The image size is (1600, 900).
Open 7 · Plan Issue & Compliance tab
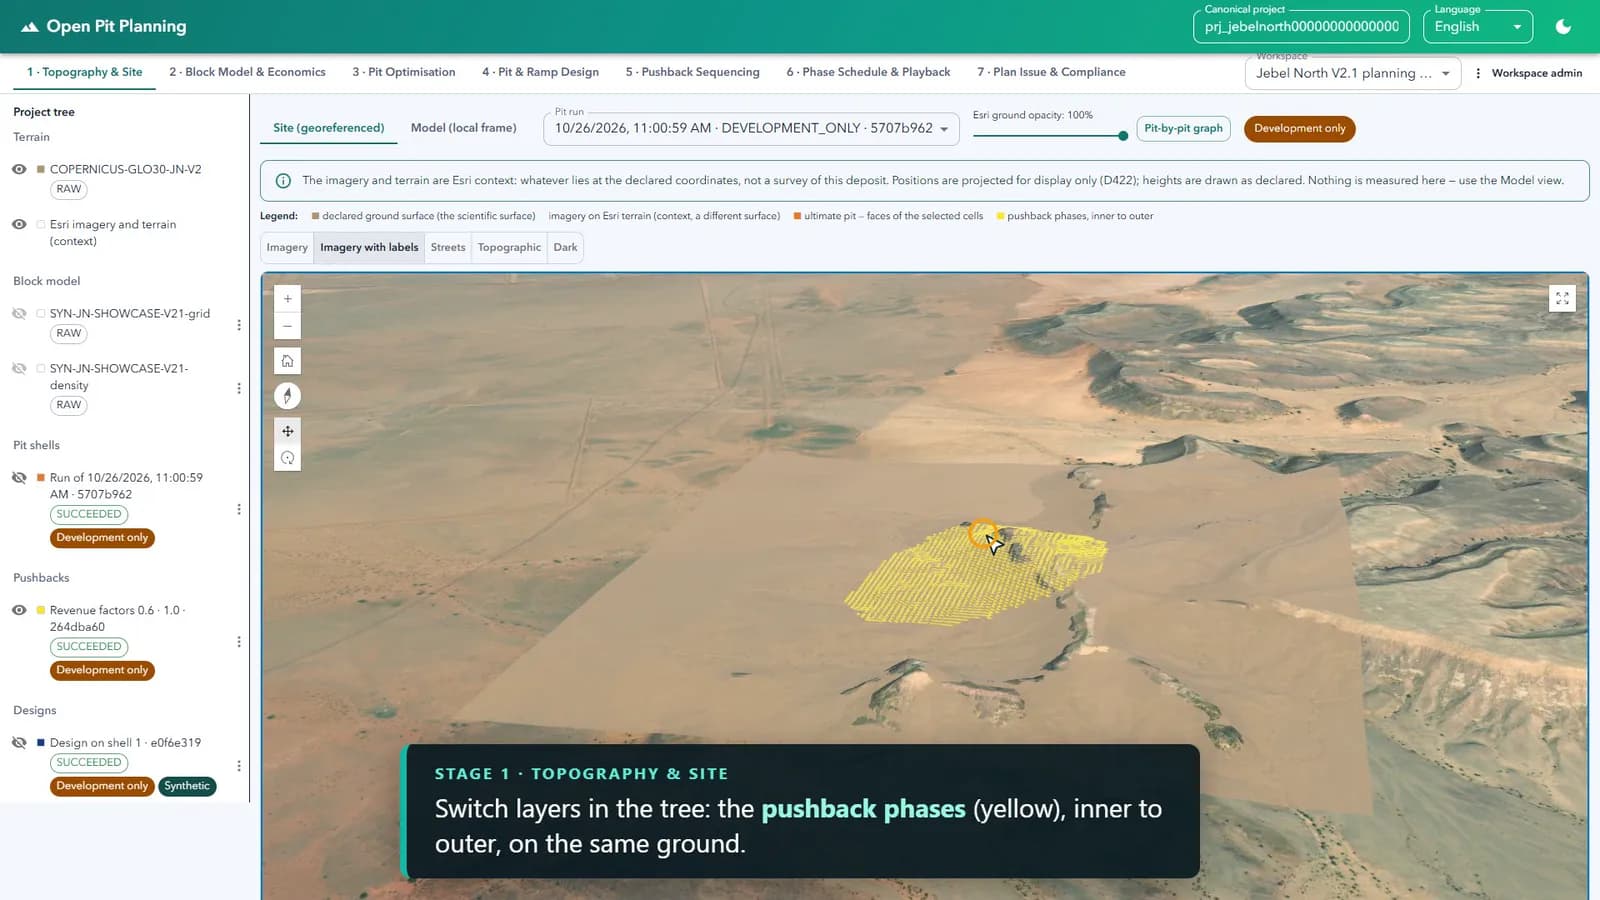point(1051,72)
